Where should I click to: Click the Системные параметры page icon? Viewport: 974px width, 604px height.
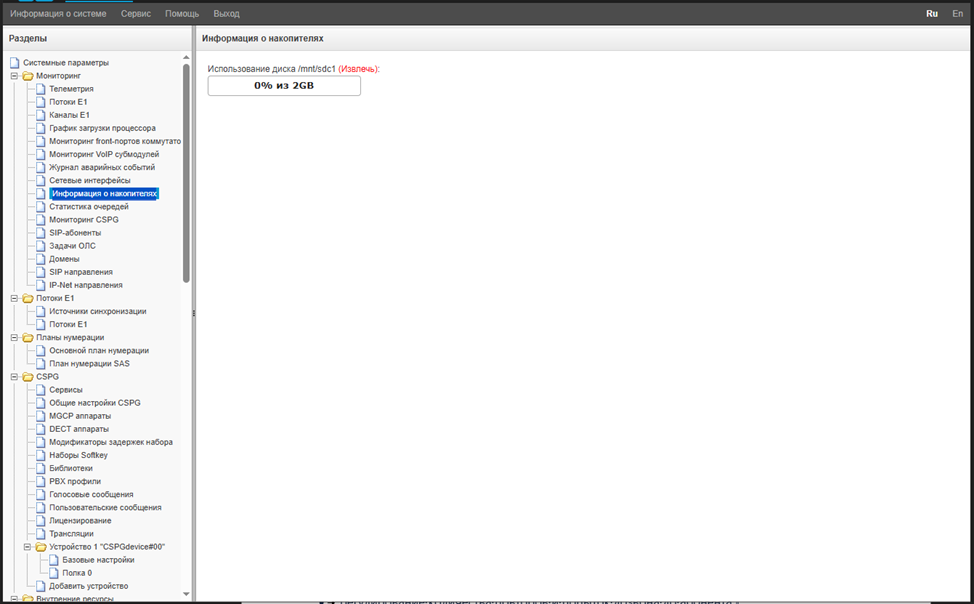[15, 63]
